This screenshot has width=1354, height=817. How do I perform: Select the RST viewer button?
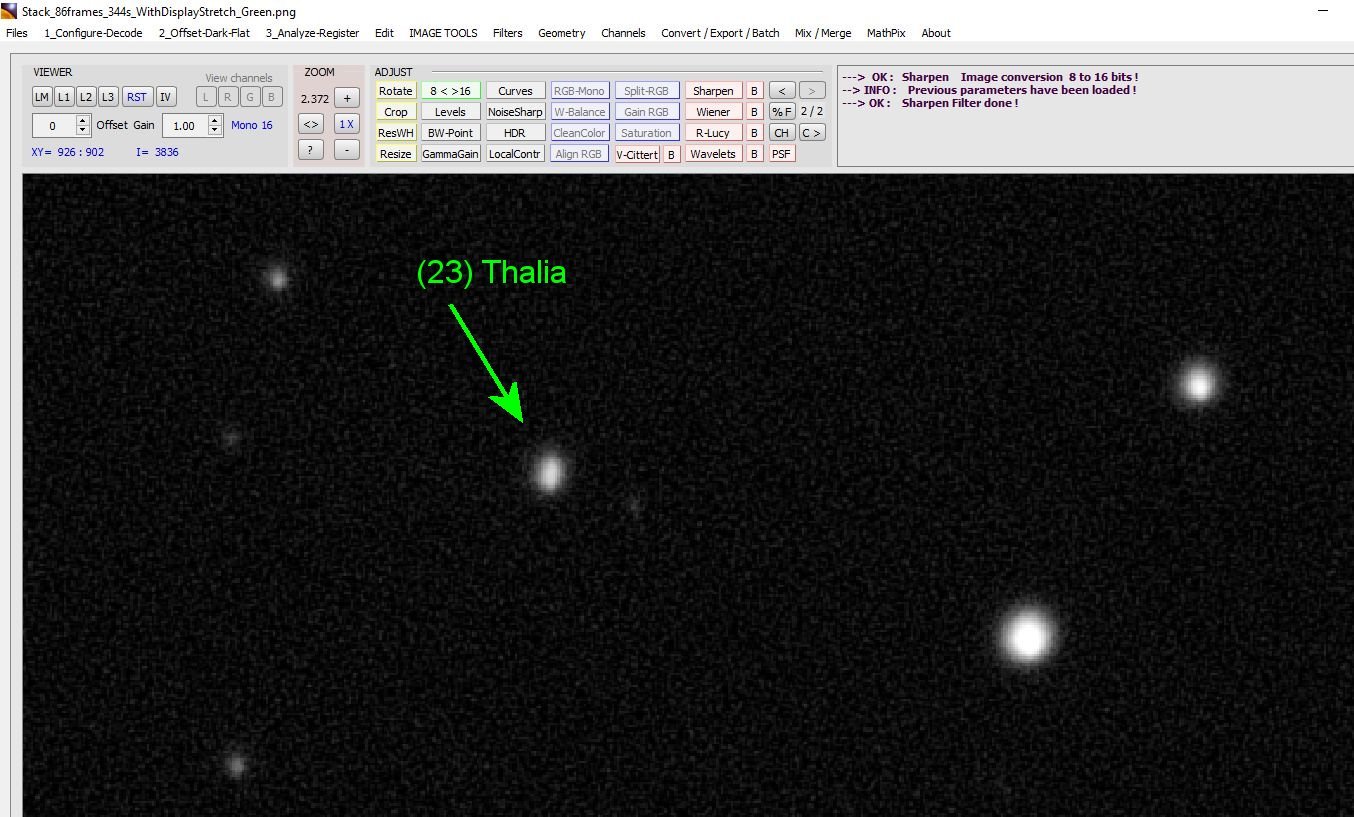pyautogui.click(x=137, y=96)
